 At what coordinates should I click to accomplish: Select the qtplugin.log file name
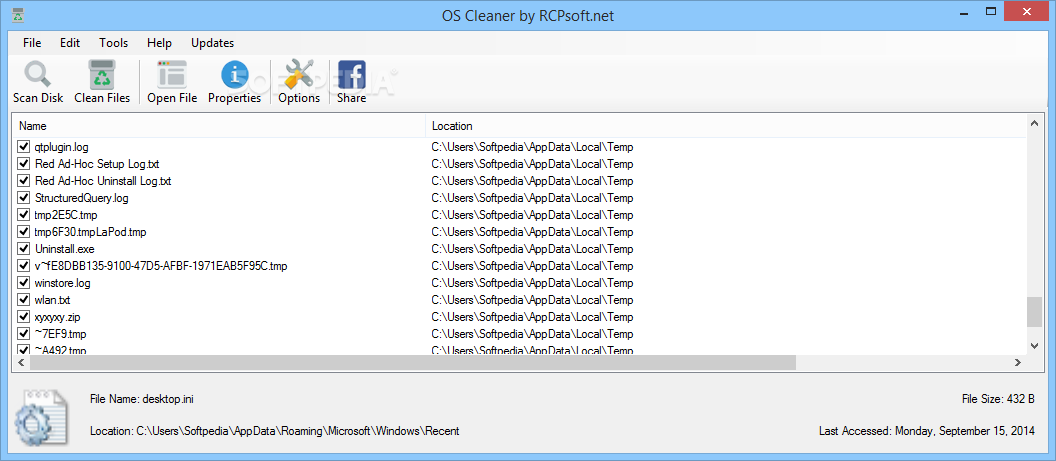(61, 147)
